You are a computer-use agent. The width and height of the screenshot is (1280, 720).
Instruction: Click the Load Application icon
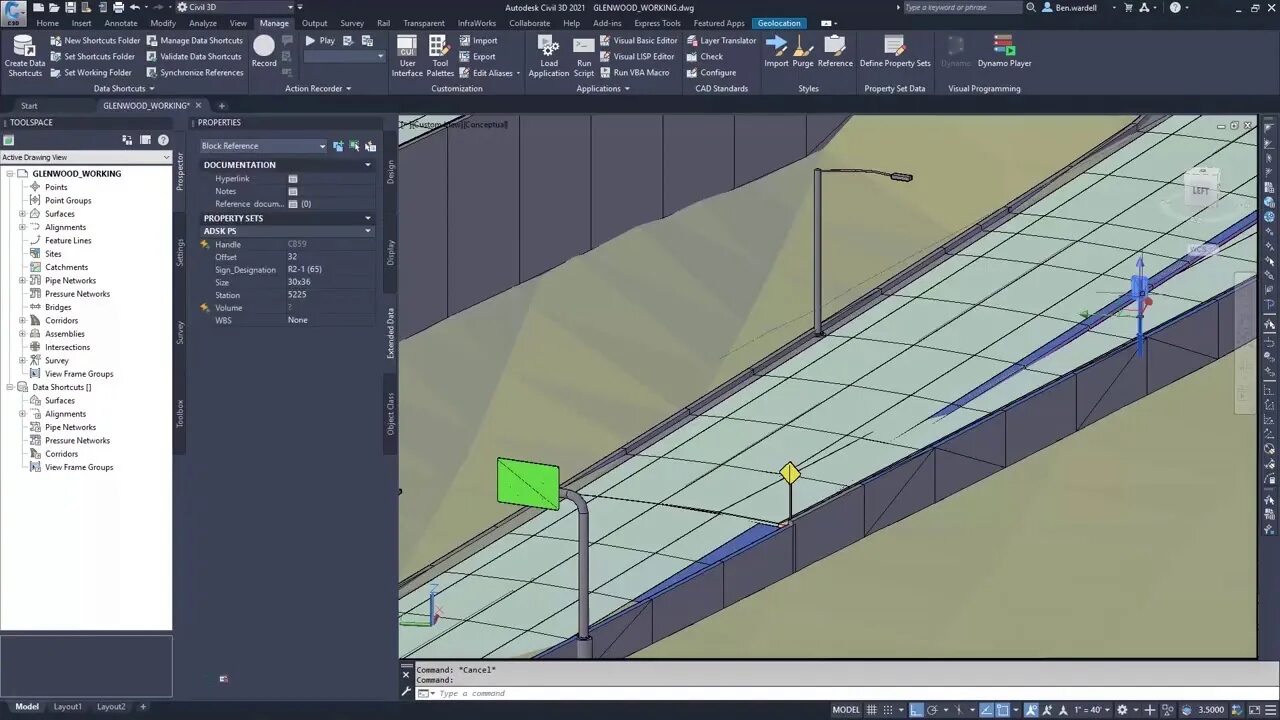click(x=548, y=45)
